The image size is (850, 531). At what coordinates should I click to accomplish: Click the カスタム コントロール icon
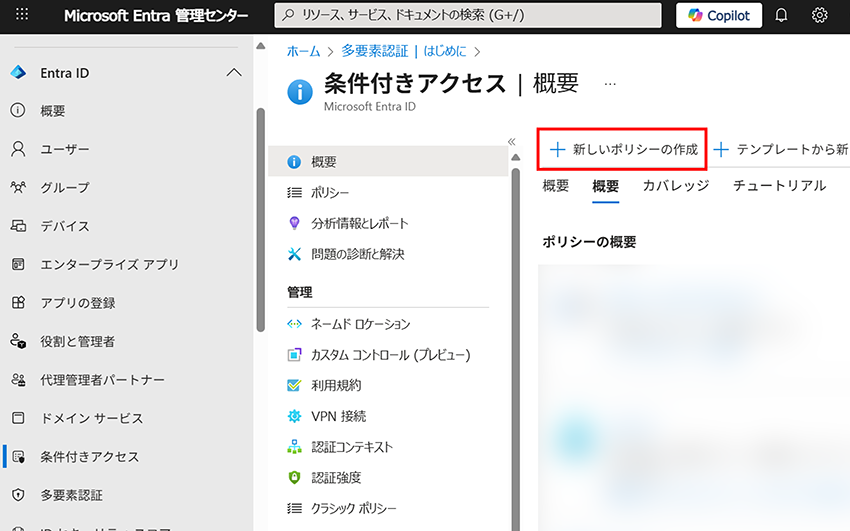294,355
